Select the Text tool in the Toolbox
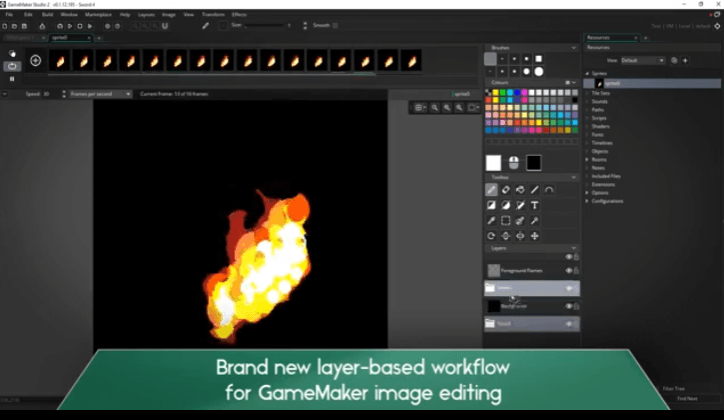Viewport: 724px width, 420px height. 534,205
